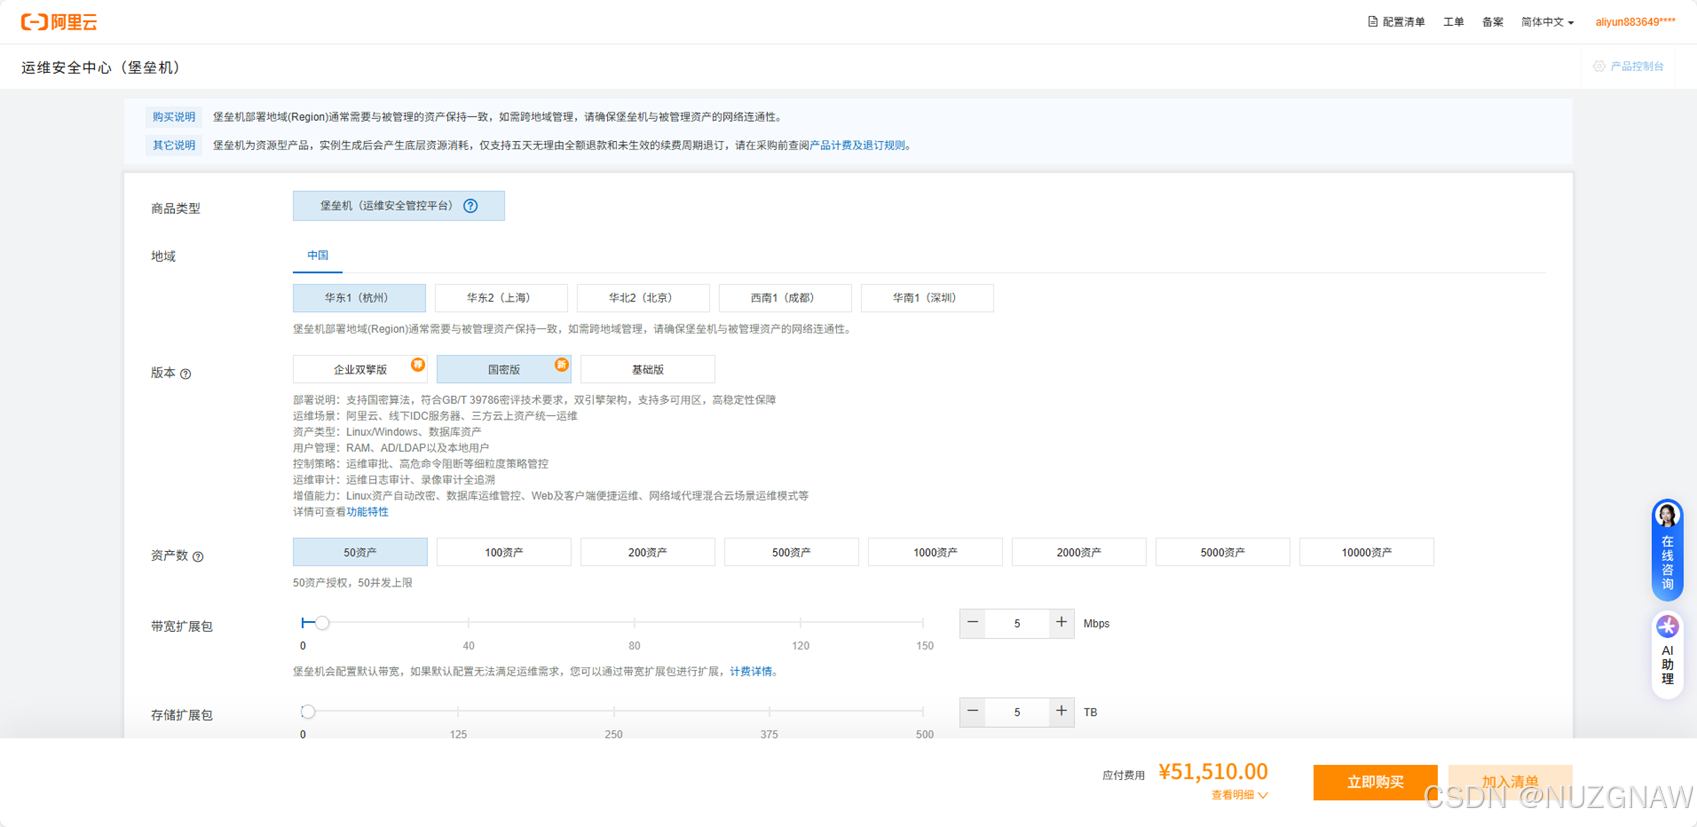Open the AI助理 assistant widget

[1667, 654]
